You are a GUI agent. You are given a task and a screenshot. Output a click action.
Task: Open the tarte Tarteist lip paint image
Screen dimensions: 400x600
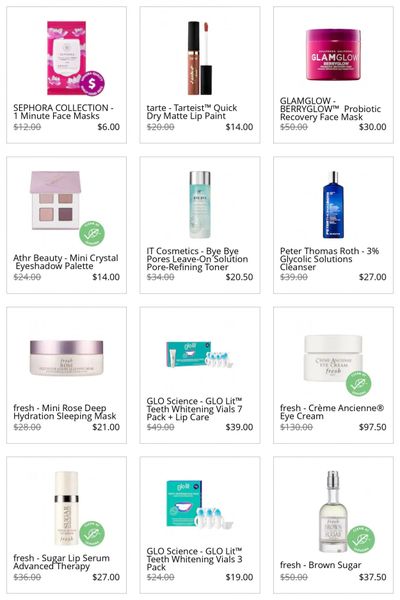click(200, 58)
